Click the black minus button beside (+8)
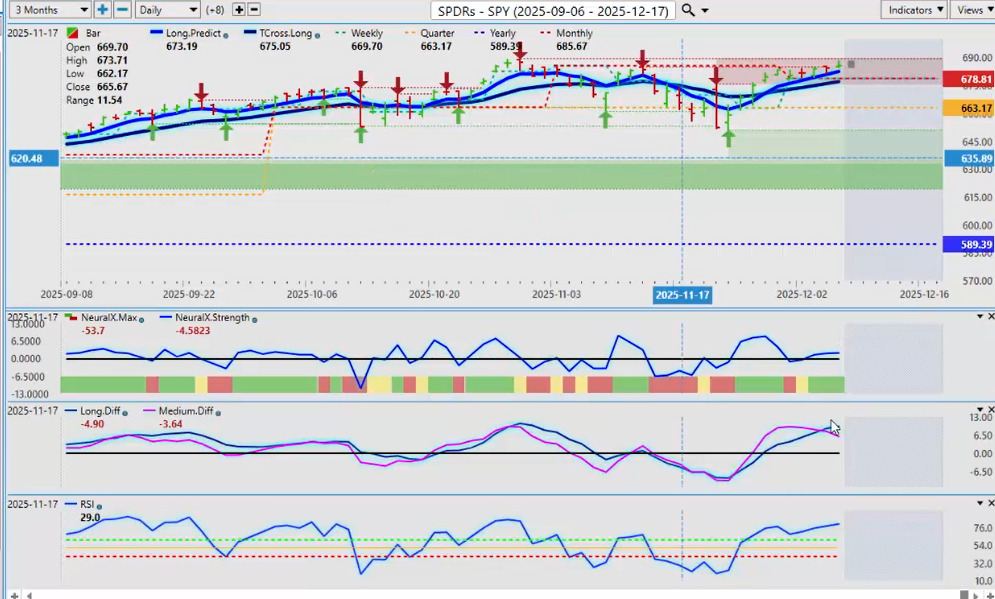The height and width of the screenshot is (599, 995). click(254, 10)
